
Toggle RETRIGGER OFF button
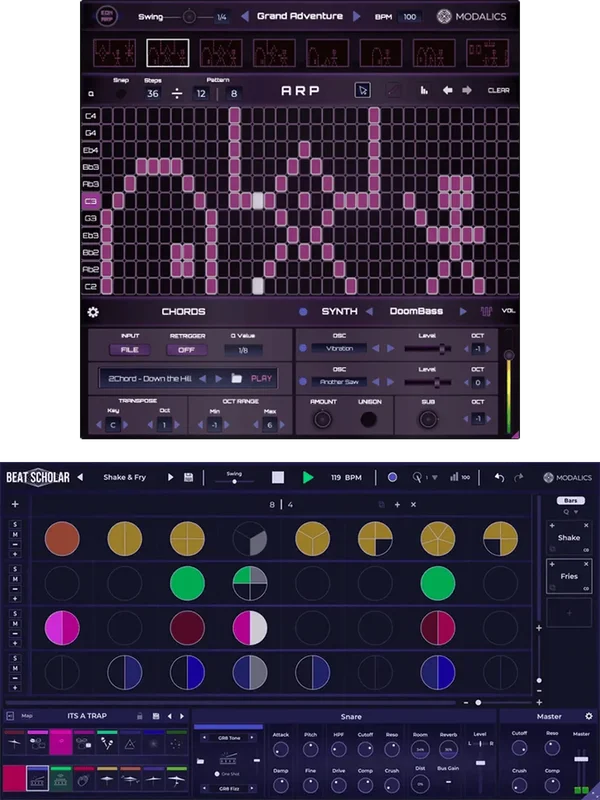point(186,349)
